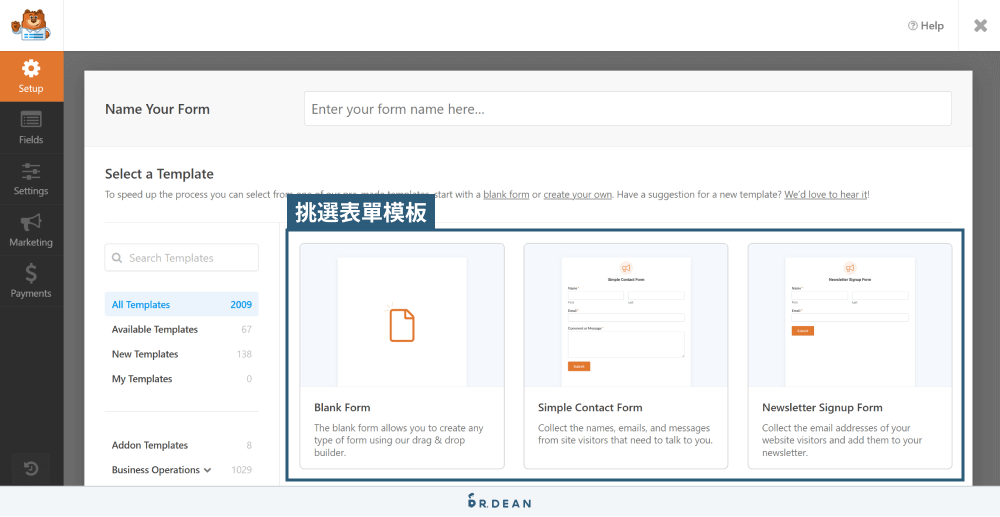The height and width of the screenshot is (517, 1000).
Task: Open the Payments dollar panel
Action: pyautogui.click(x=31, y=281)
